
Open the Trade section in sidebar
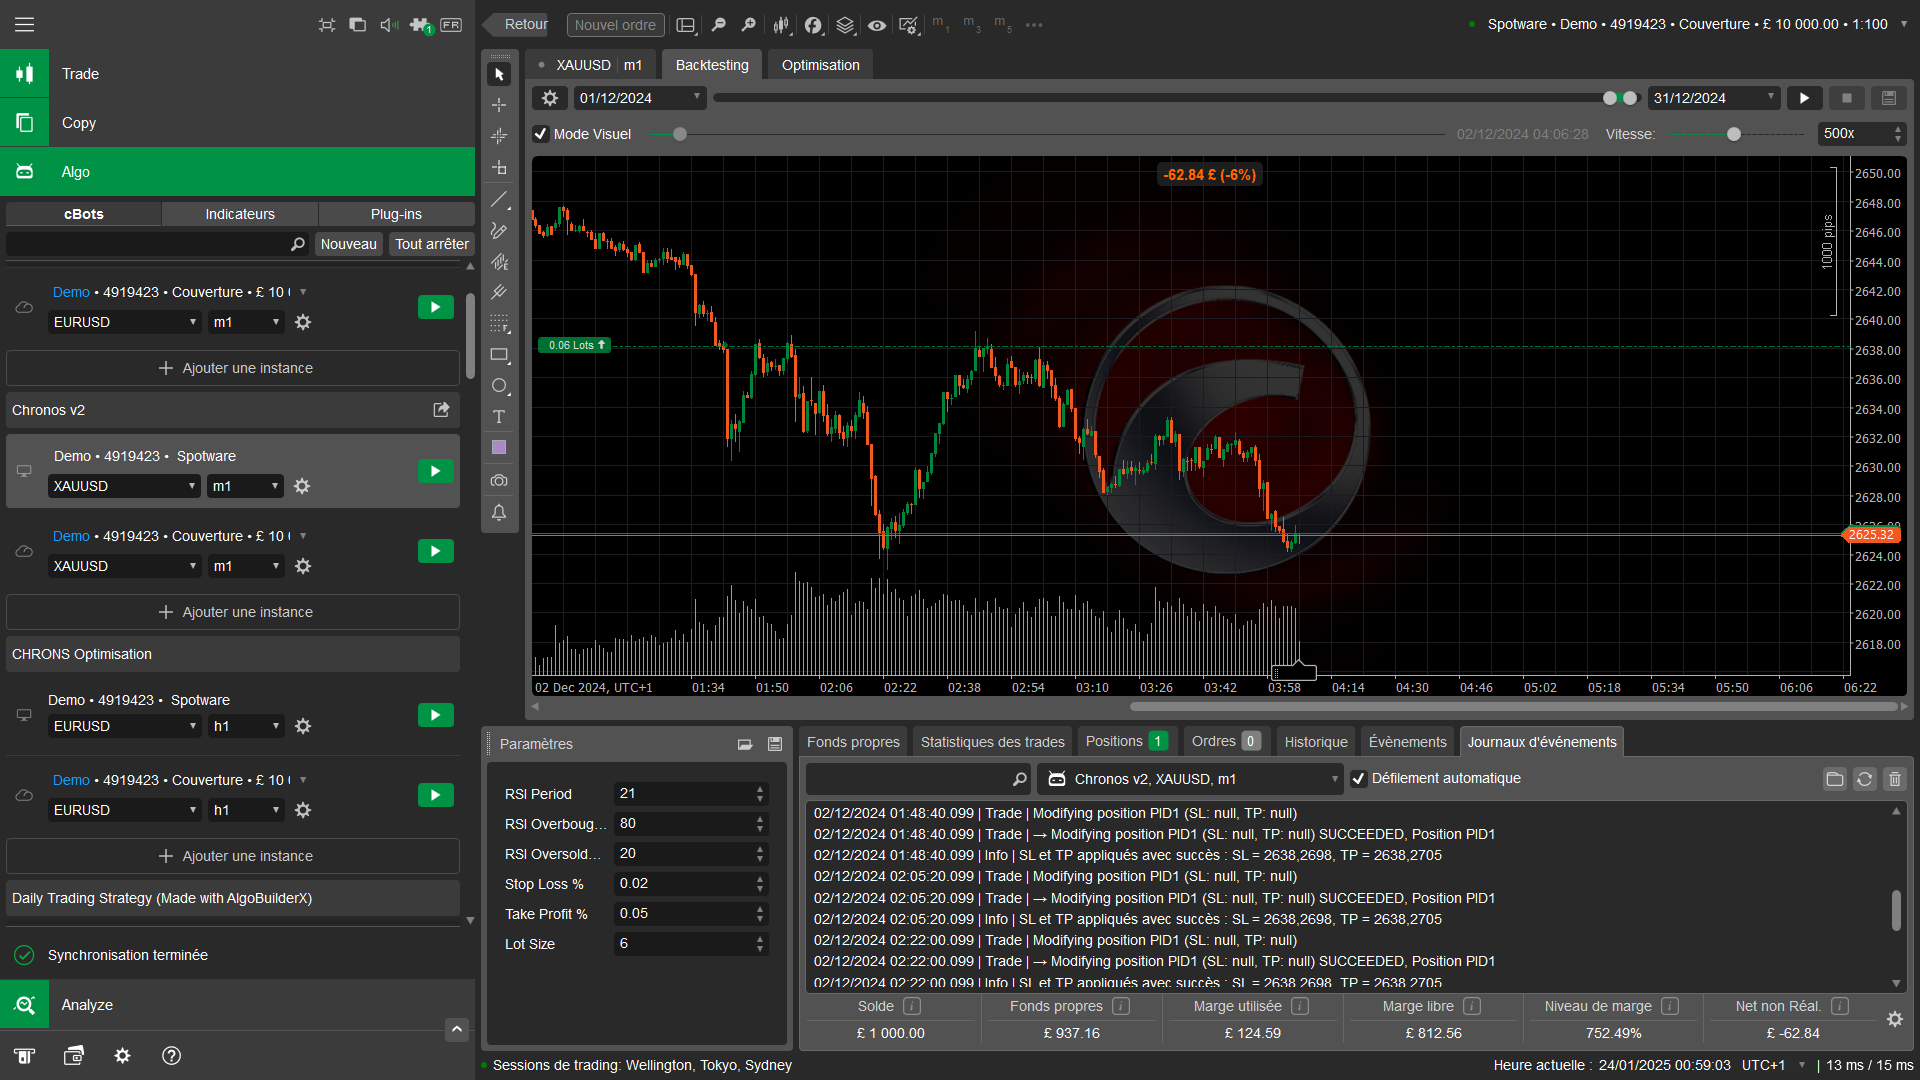coord(237,74)
